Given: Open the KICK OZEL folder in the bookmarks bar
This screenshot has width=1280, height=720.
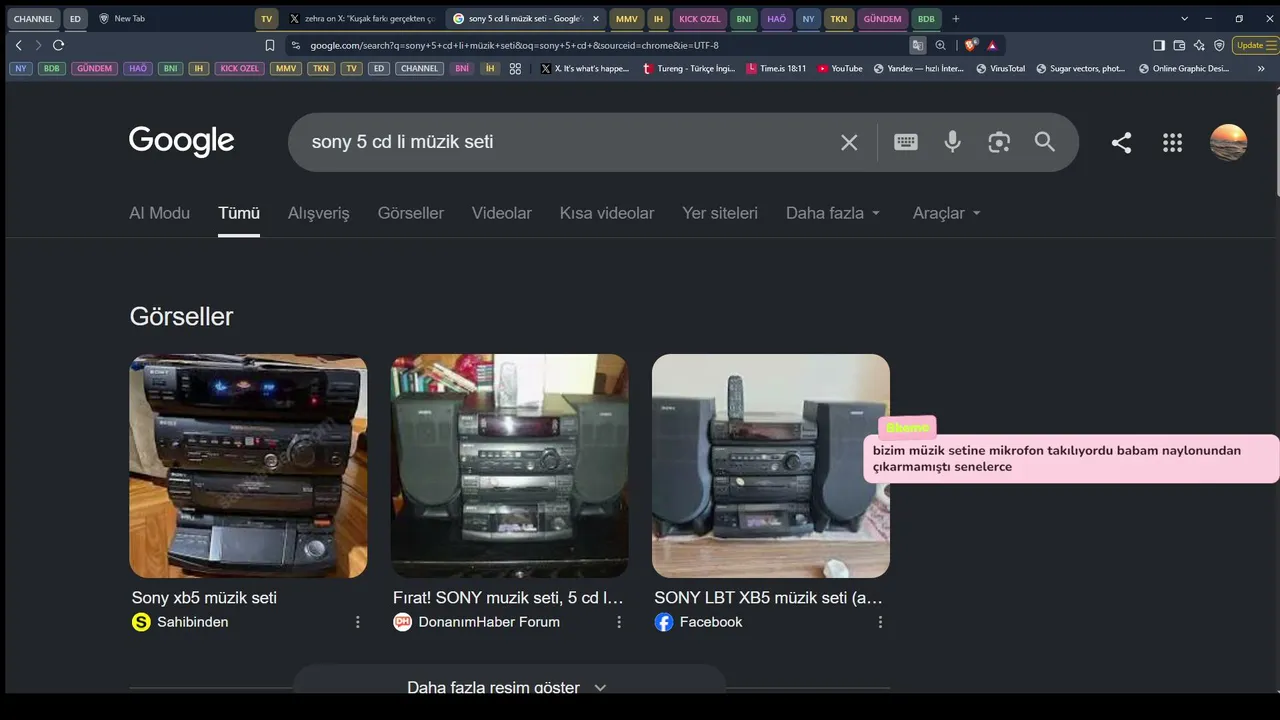Looking at the screenshot, I should pyautogui.click(x=239, y=69).
